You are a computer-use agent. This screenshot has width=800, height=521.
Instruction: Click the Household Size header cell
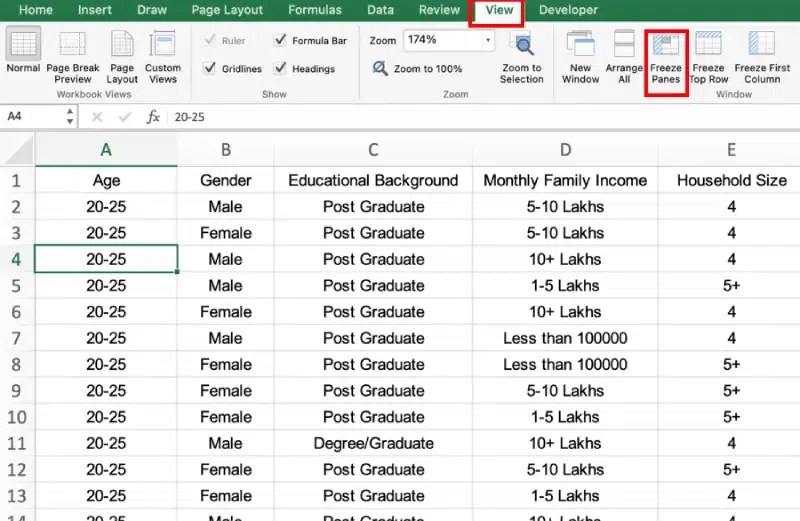pos(731,180)
